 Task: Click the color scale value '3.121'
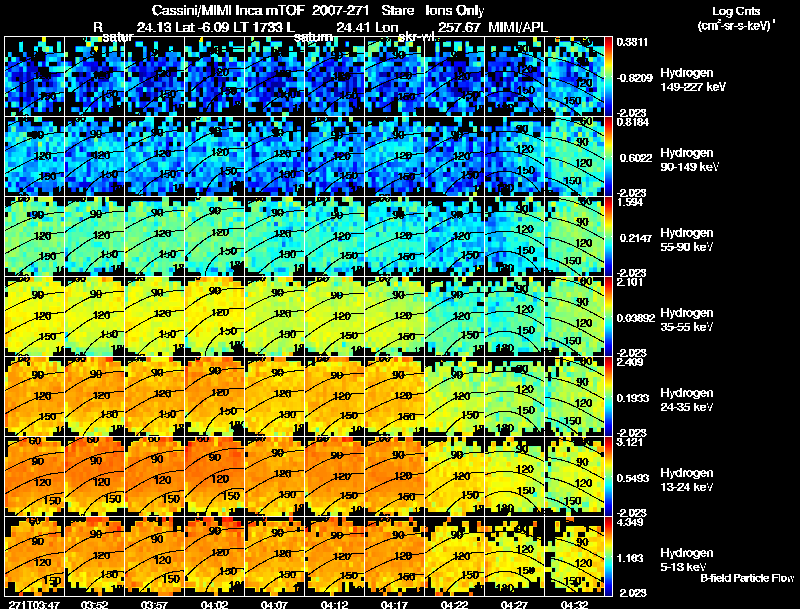[630, 442]
